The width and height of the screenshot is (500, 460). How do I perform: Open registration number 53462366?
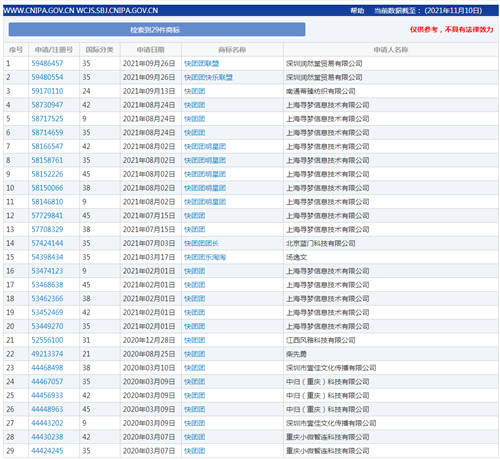pos(47,299)
